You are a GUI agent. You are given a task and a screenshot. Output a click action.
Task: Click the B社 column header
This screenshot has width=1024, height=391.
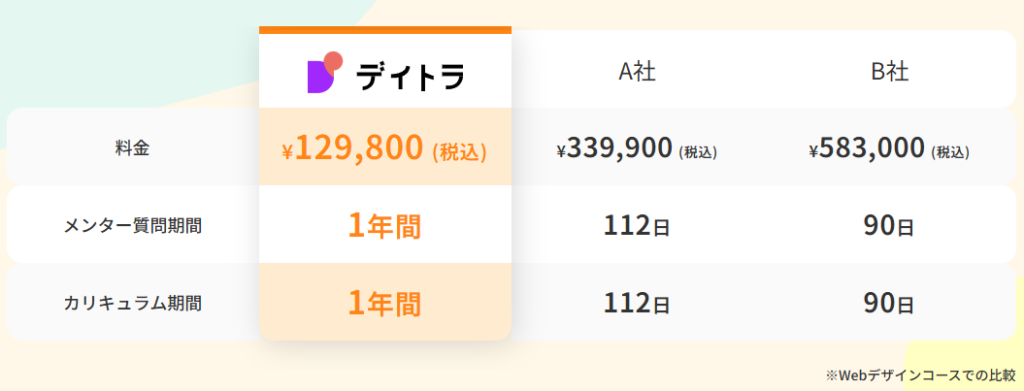point(889,72)
